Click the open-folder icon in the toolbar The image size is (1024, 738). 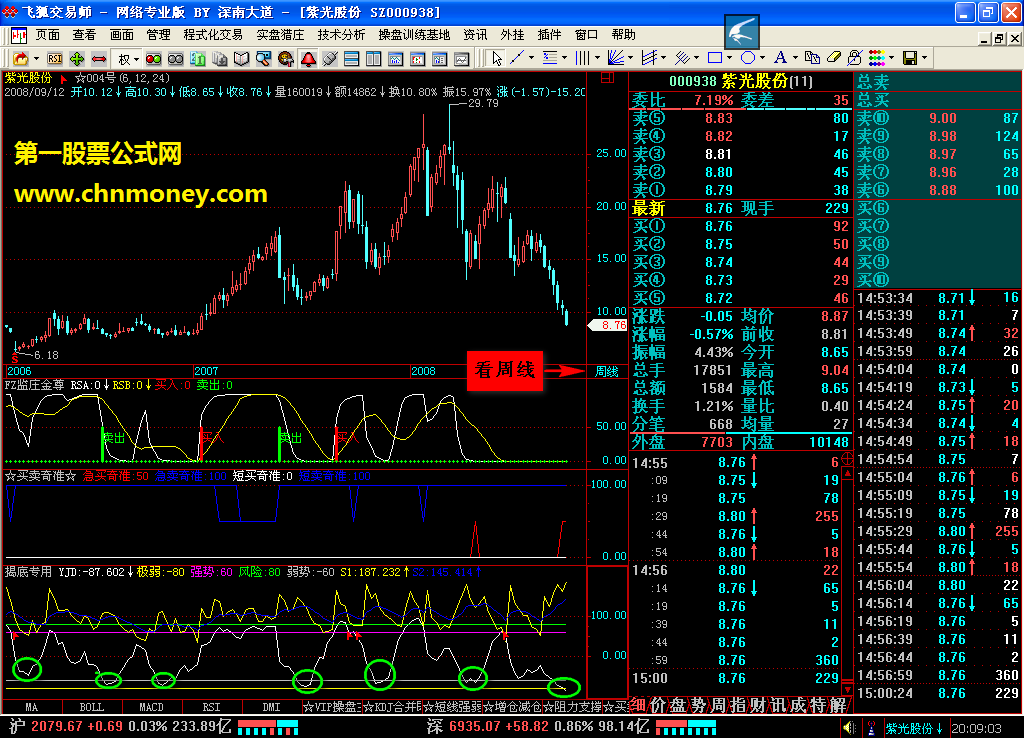(20, 59)
